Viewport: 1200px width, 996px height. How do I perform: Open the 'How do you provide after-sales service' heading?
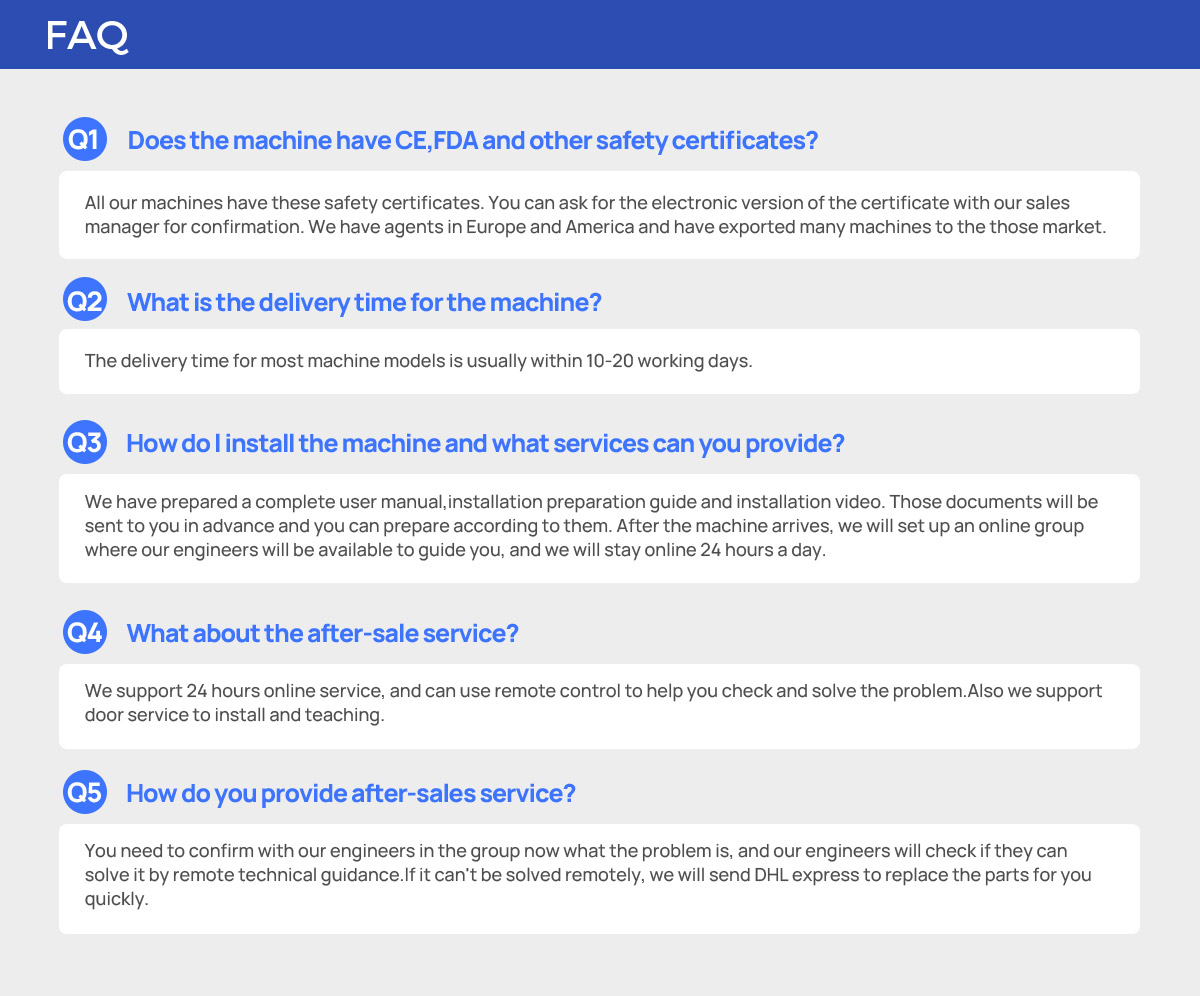(351, 794)
